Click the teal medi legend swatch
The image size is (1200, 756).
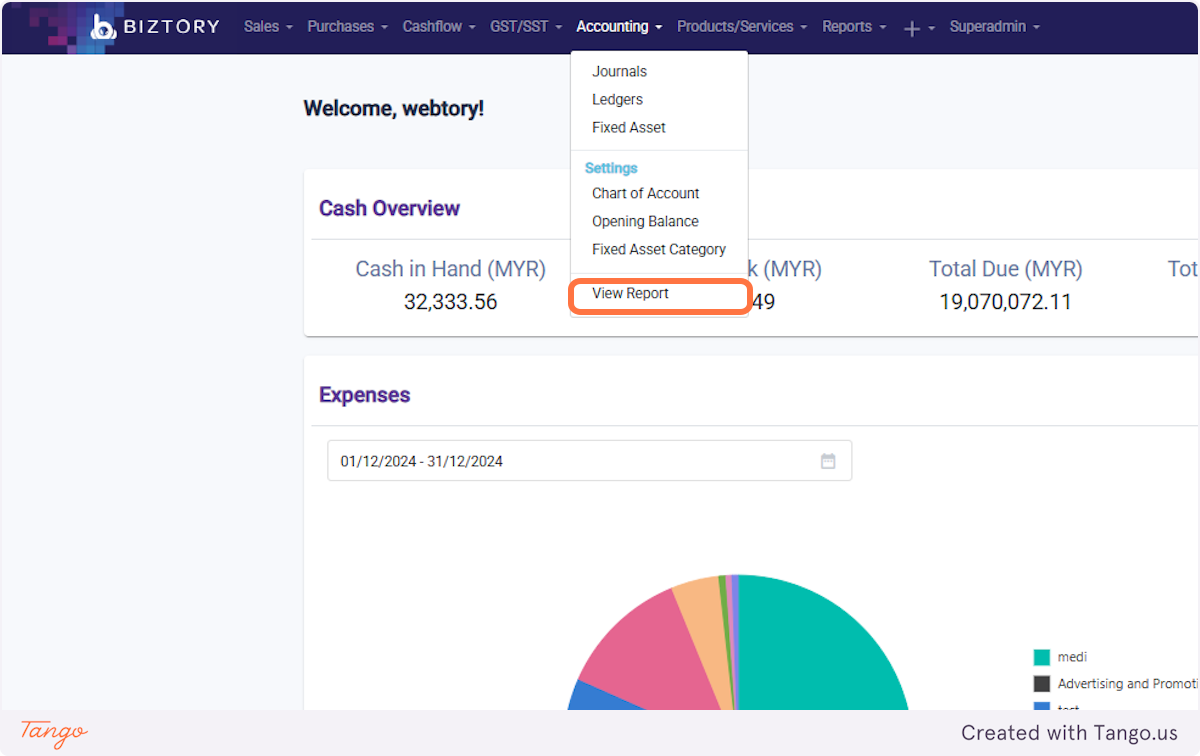coord(1042,657)
